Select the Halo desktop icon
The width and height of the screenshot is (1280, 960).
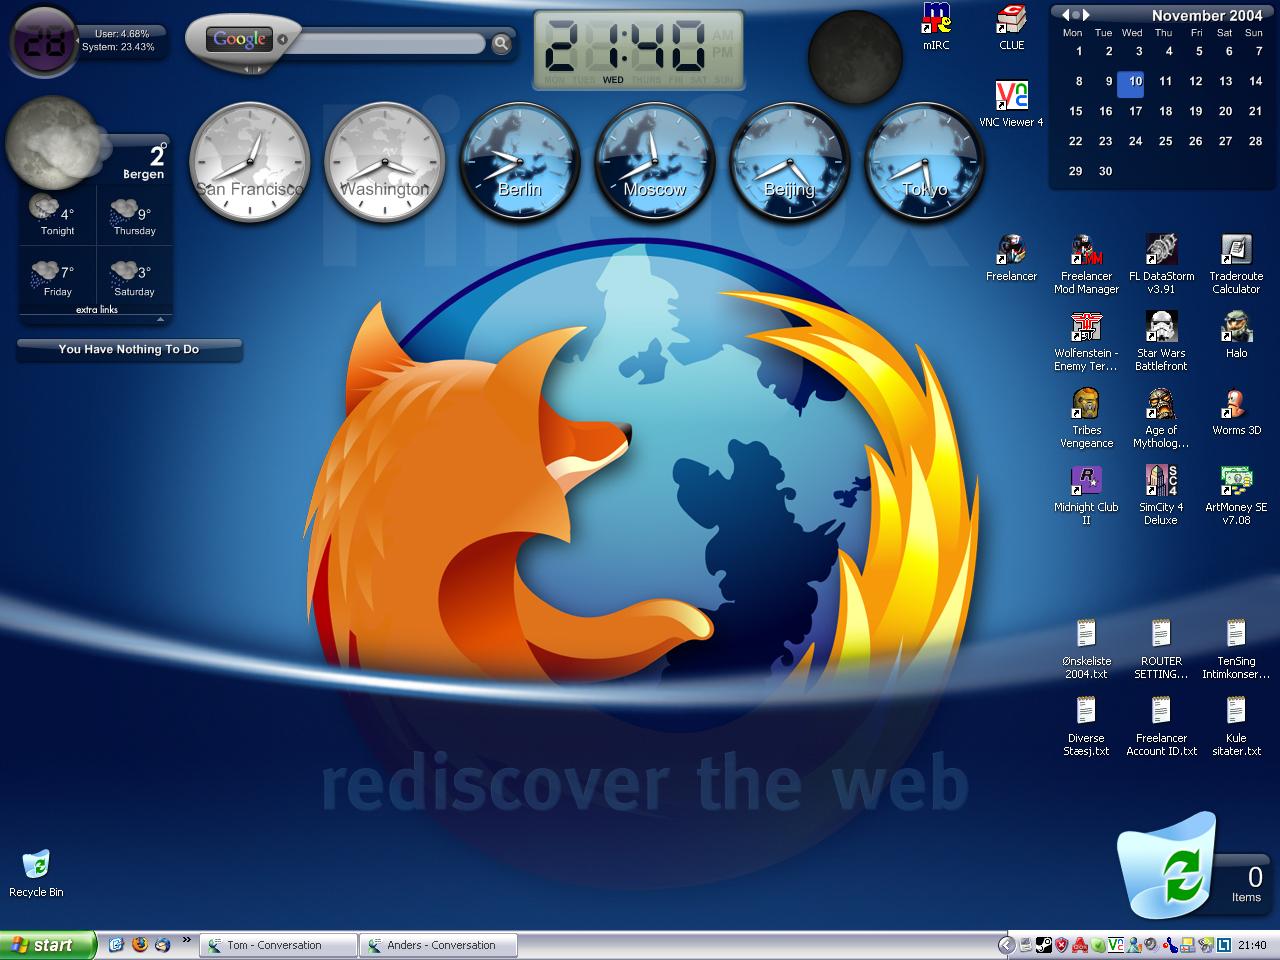coord(1236,335)
